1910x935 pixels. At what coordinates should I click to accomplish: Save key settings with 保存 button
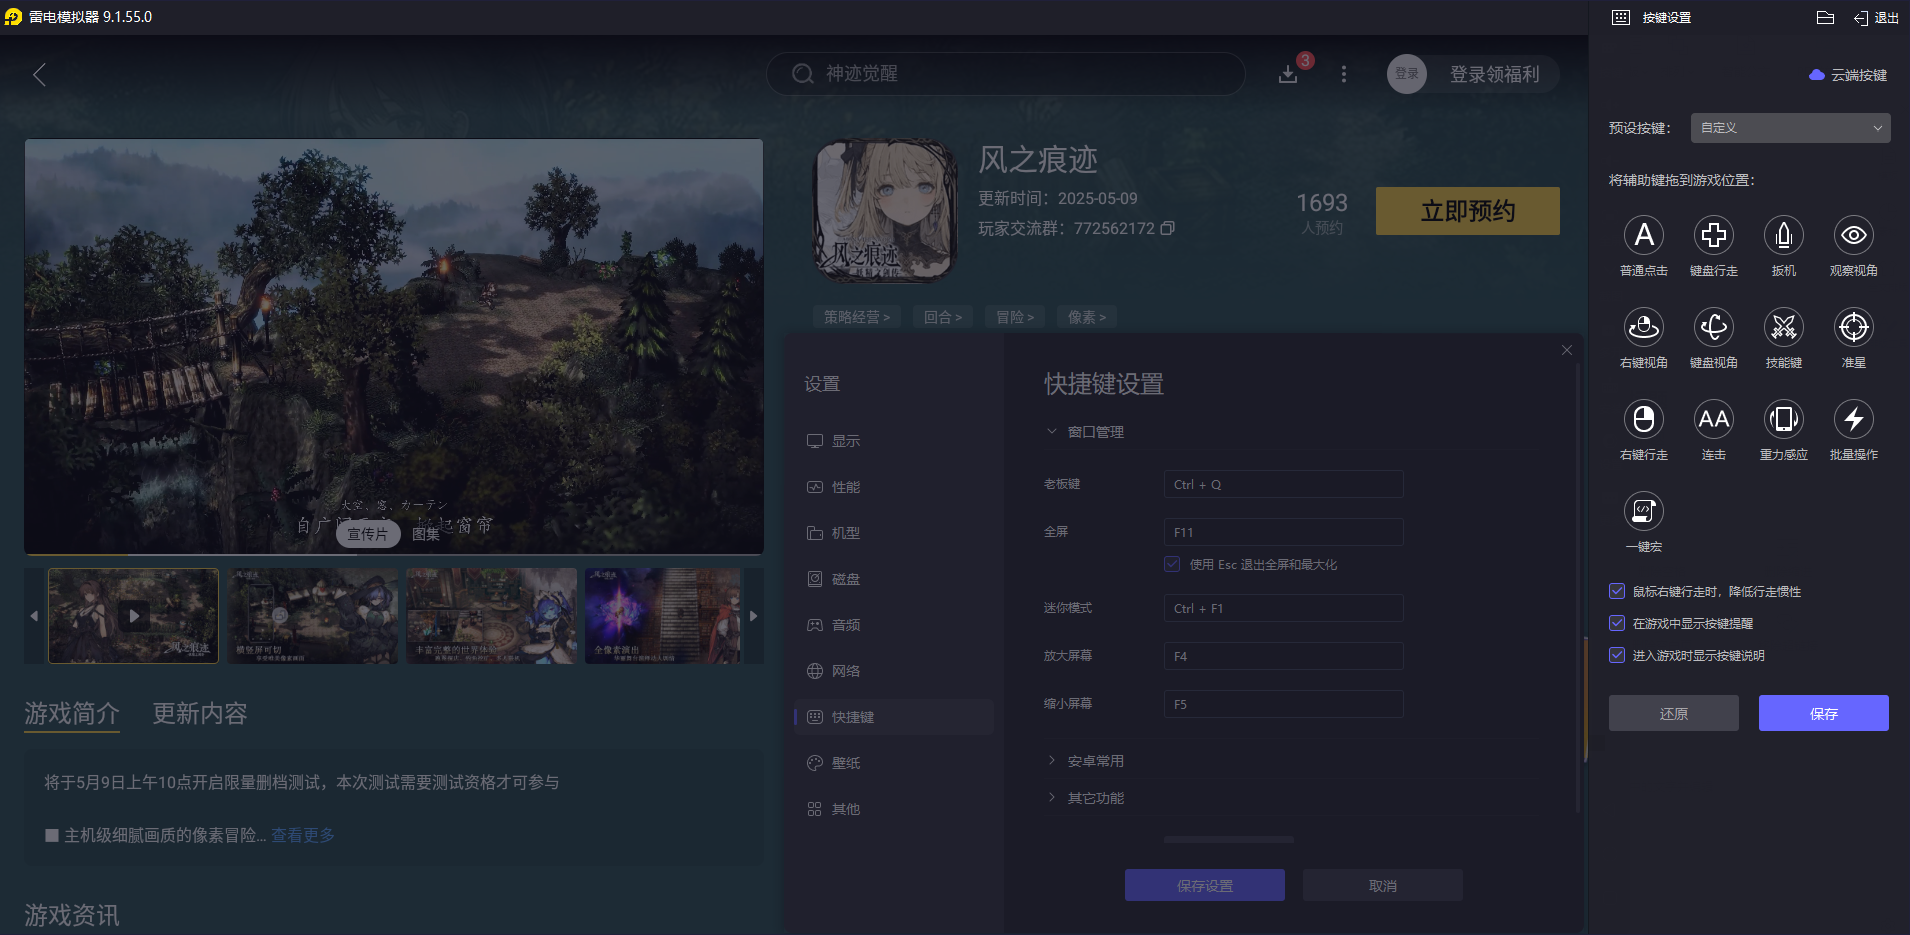(x=1823, y=713)
